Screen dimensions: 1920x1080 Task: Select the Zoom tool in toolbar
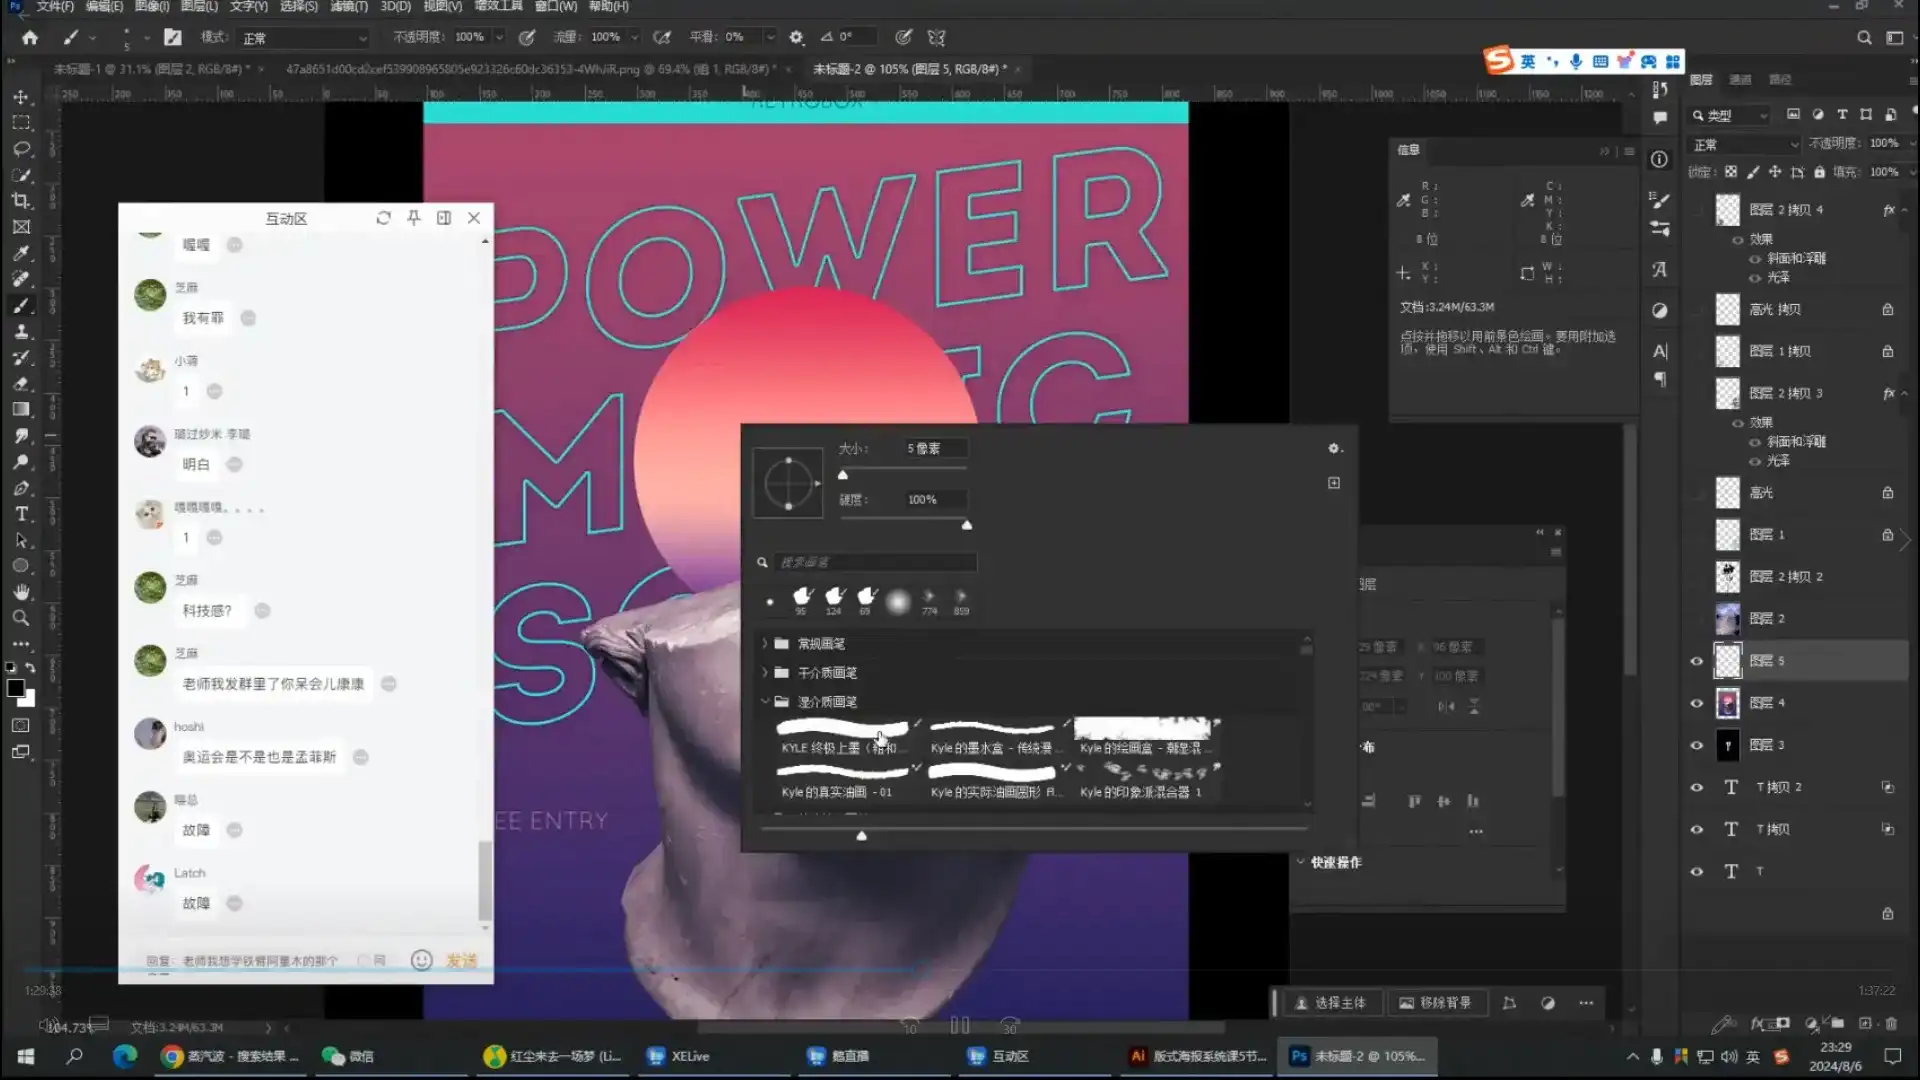pyautogui.click(x=21, y=618)
